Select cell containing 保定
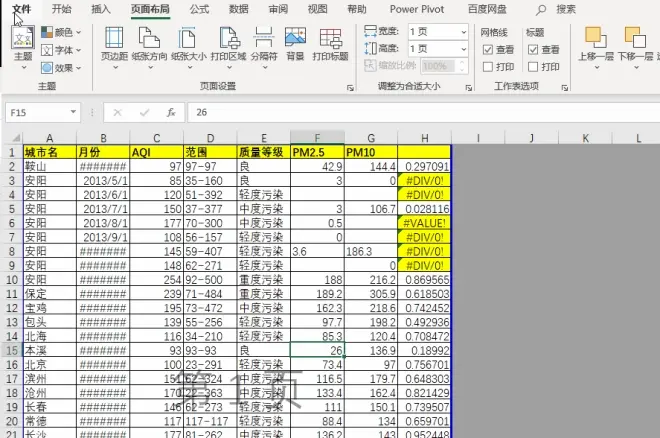Screen dimensions: 660x438 (50, 294)
